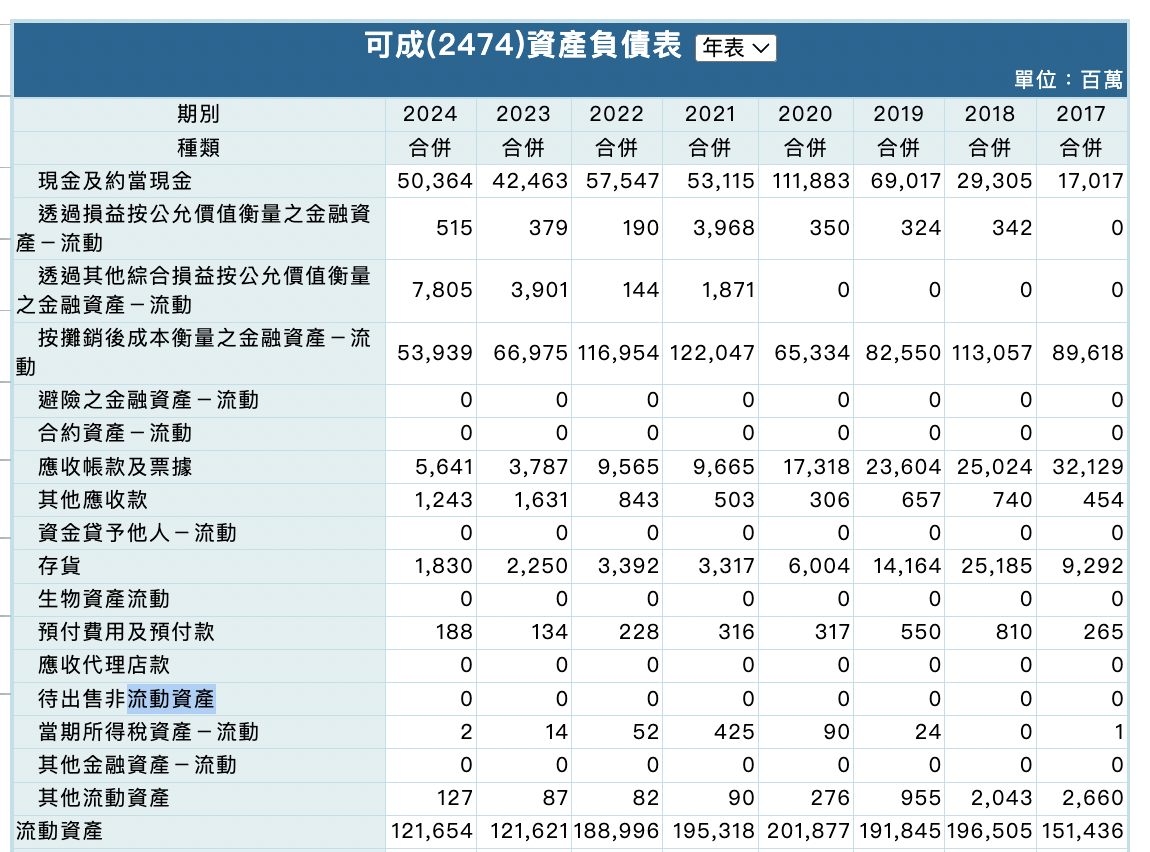Click the 其他流動資產 row label
The image size is (1150, 852).
[x=104, y=798]
